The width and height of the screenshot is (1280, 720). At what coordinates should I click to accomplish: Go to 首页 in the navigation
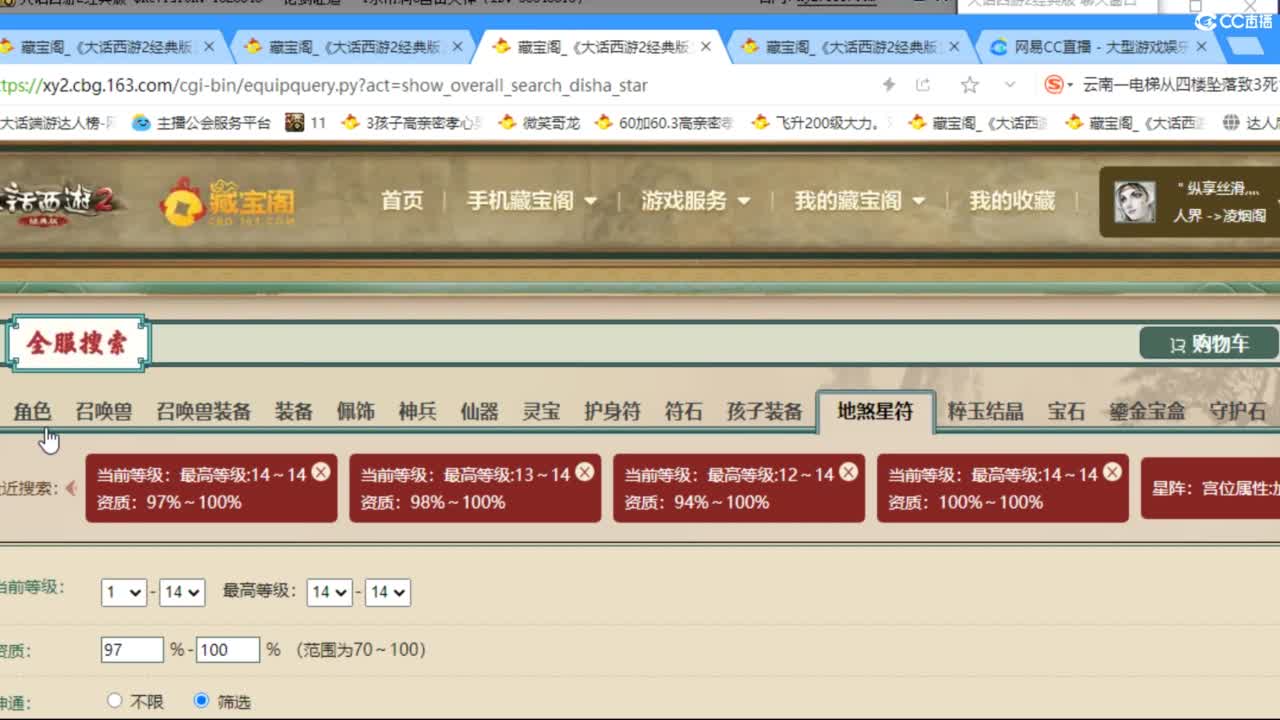click(x=402, y=201)
